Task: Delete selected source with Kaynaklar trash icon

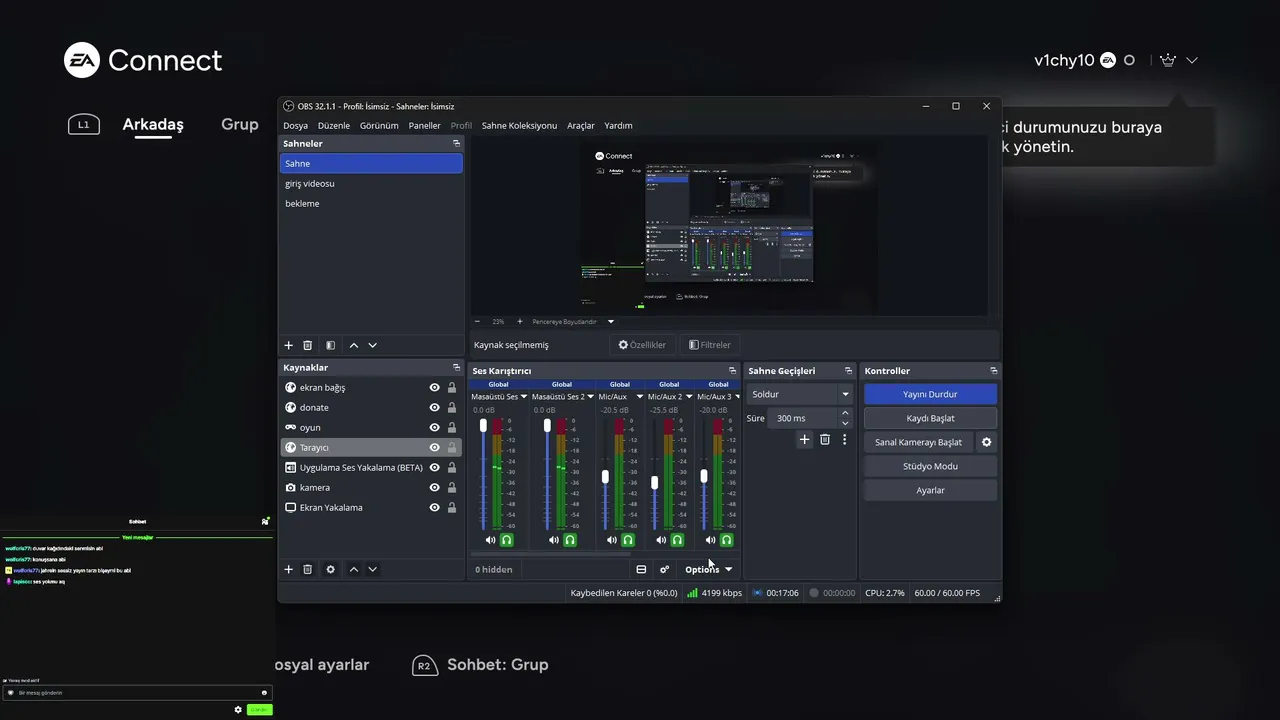Action: [x=308, y=569]
